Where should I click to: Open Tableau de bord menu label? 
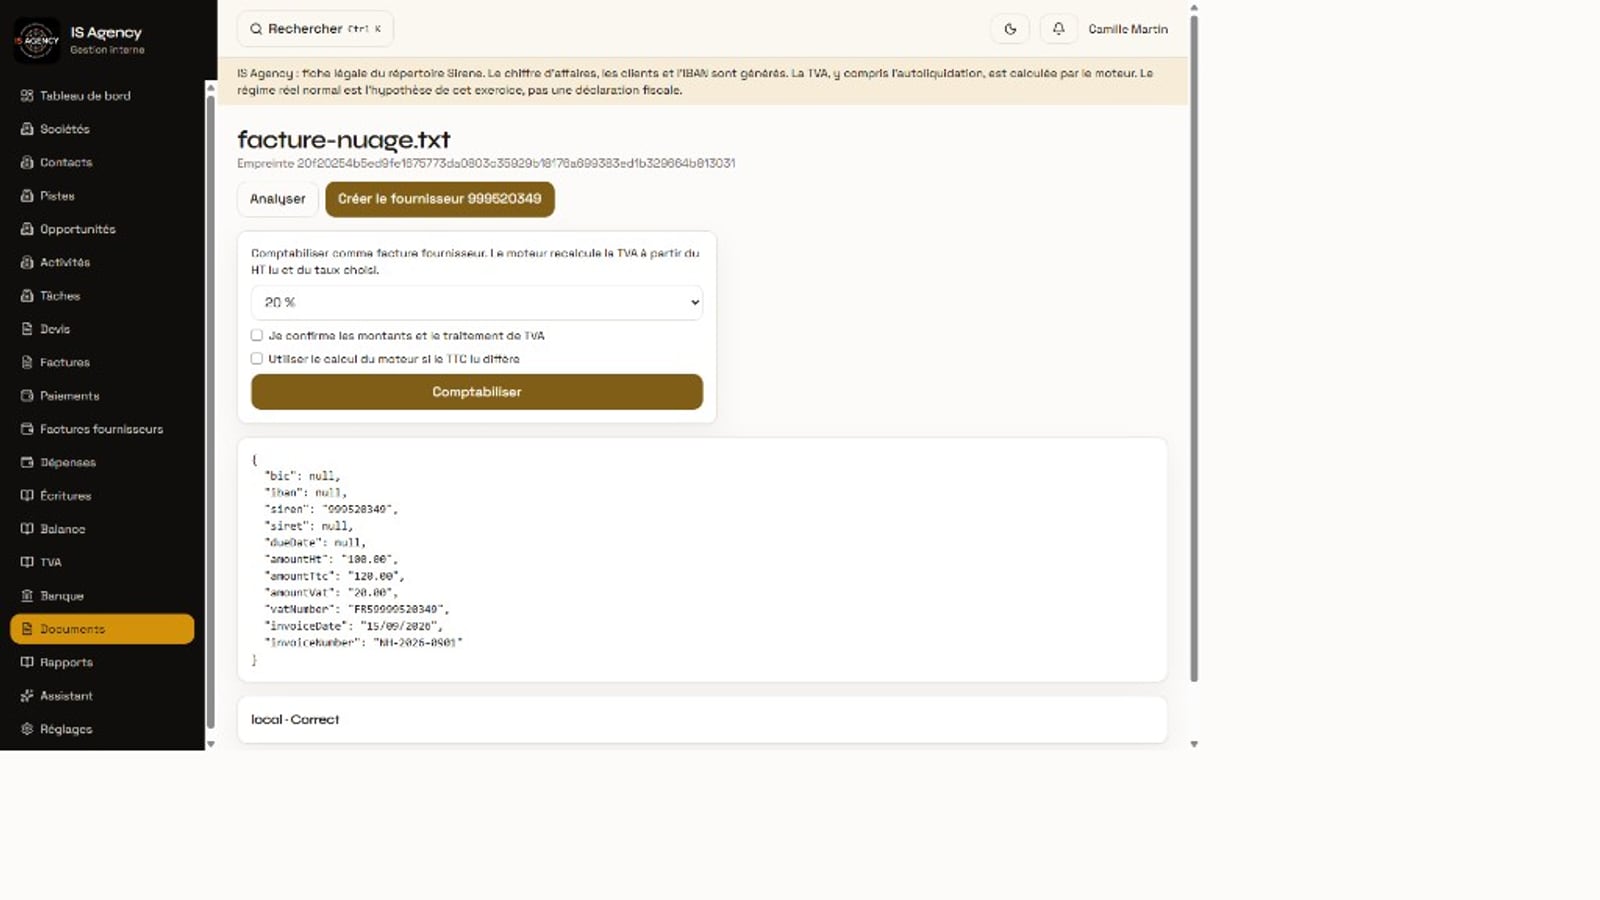coord(85,96)
